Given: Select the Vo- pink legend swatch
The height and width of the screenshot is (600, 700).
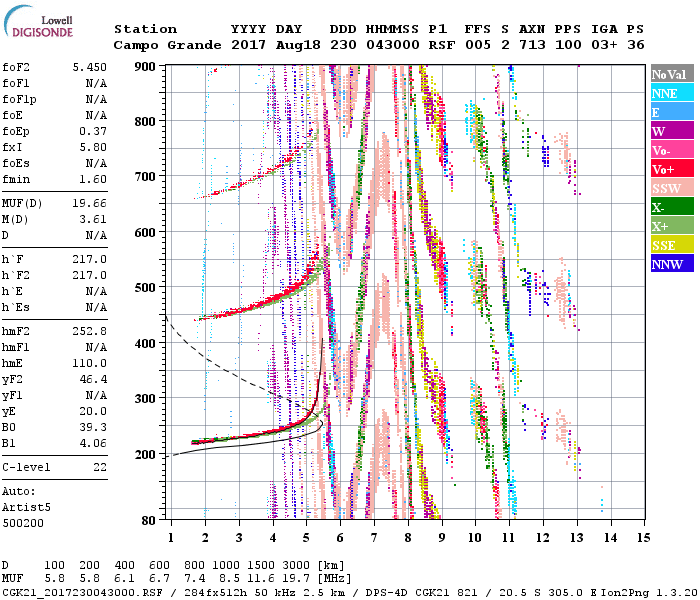Looking at the screenshot, I should pyautogui.click(x=672, y=150).
